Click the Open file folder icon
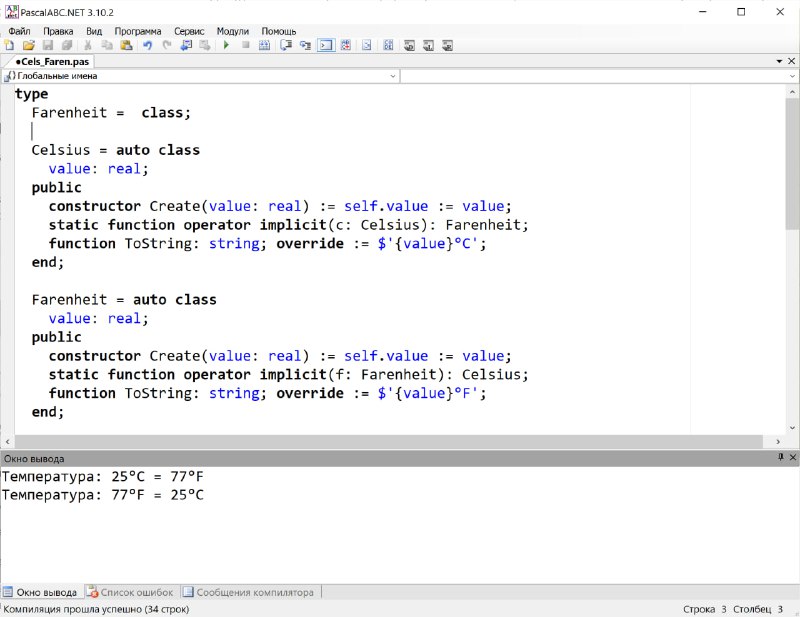800x617 pixels. (x=29, y=45)
